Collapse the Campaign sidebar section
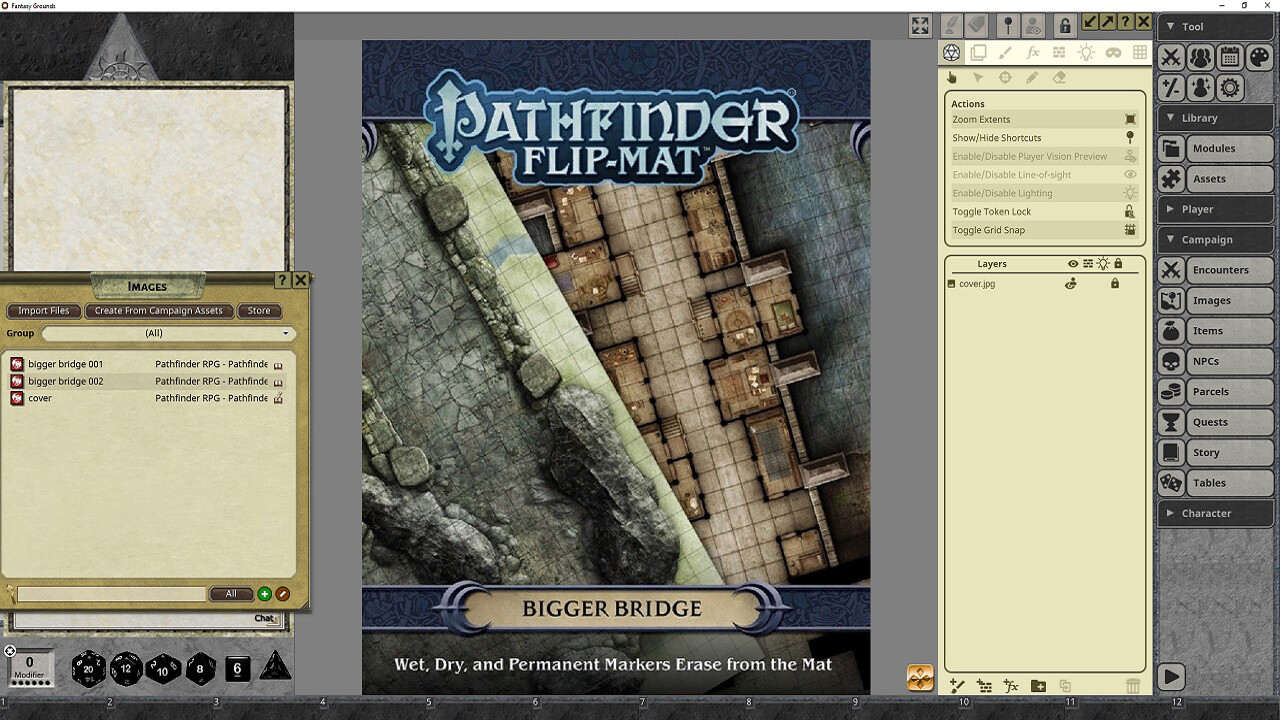Image resolution: width=1280 pixels, height=720 pixels. click(1170, 239)
